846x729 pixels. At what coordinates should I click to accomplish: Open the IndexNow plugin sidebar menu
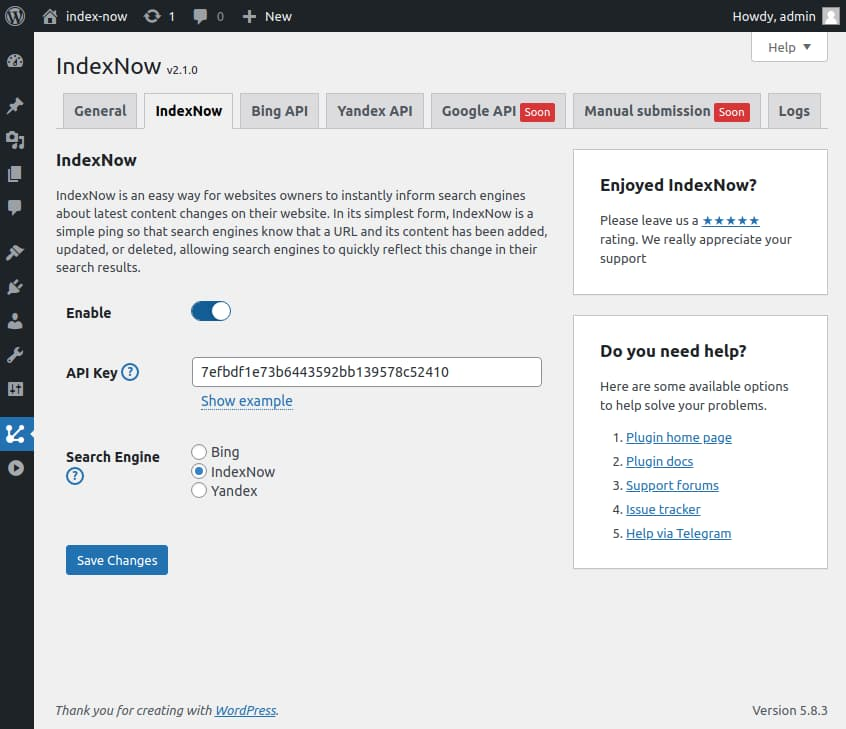(15, 434)
